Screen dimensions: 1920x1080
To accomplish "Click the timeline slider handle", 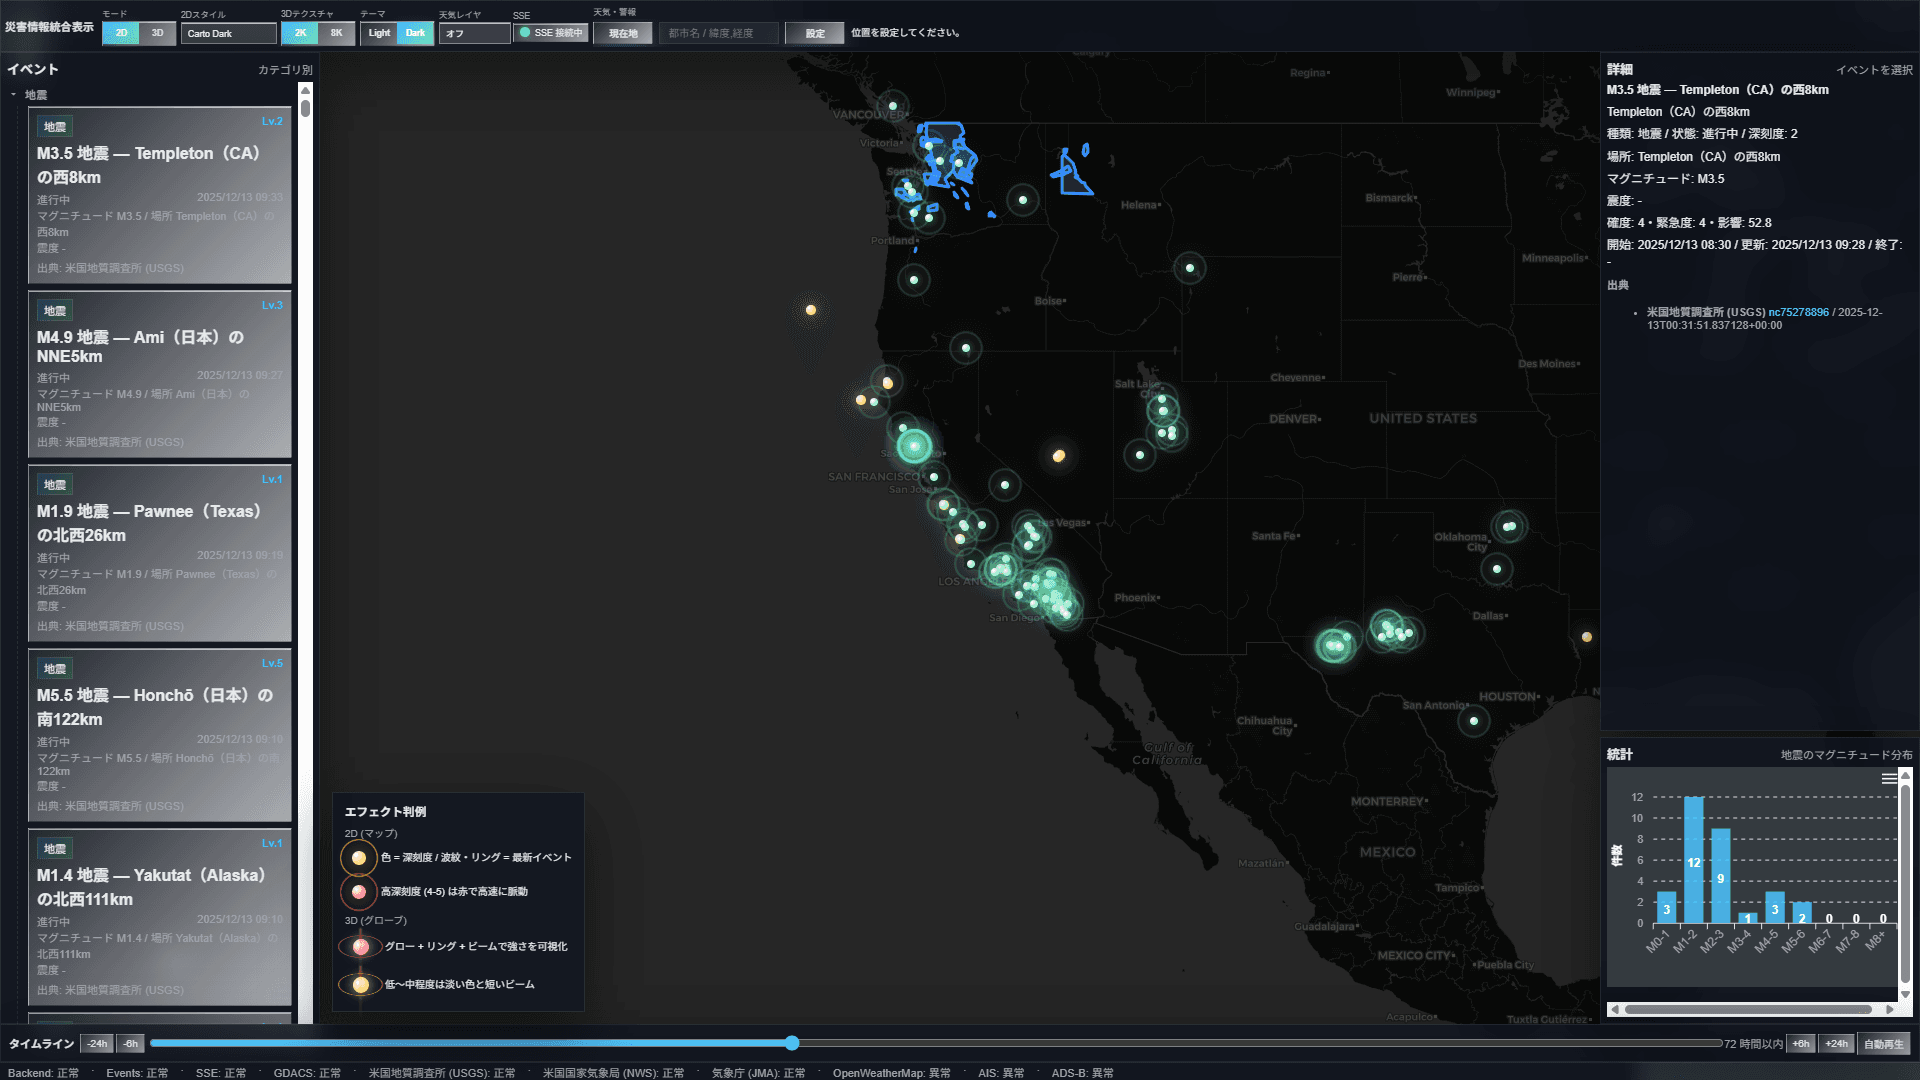I will click(x=792, y=1043).
